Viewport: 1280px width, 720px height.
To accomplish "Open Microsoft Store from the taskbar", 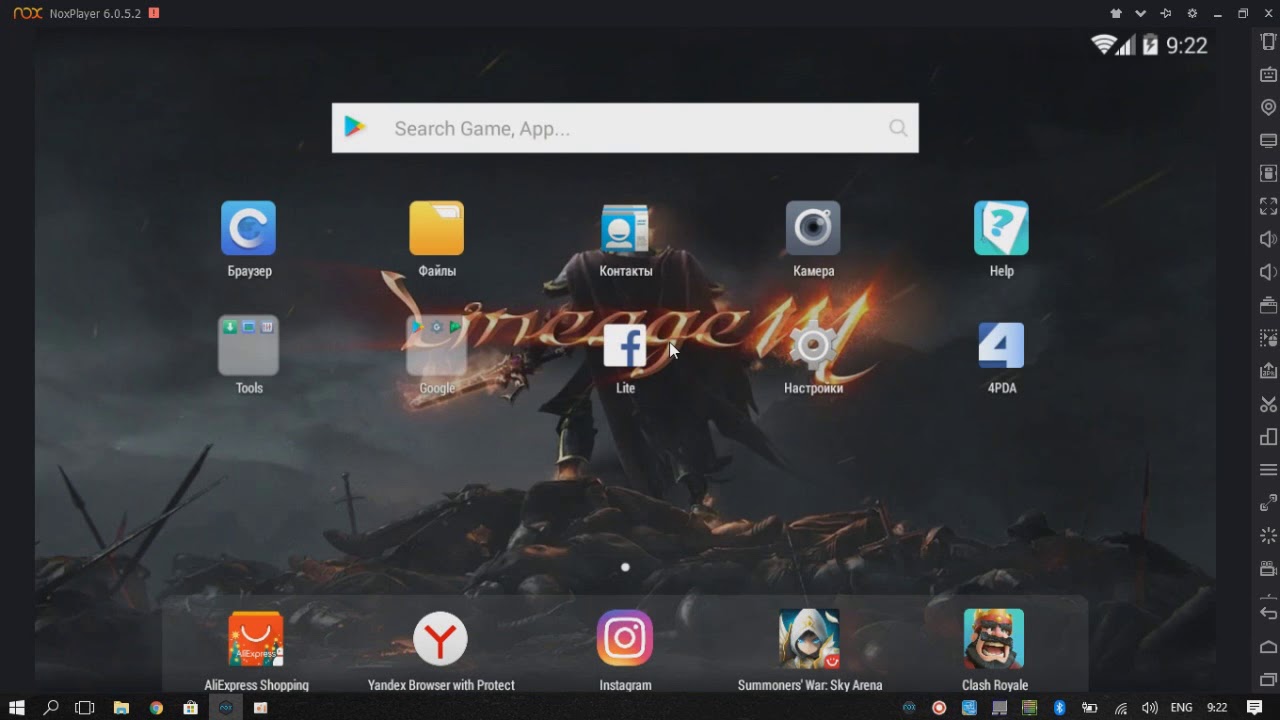I will click(x=190, y=708).
